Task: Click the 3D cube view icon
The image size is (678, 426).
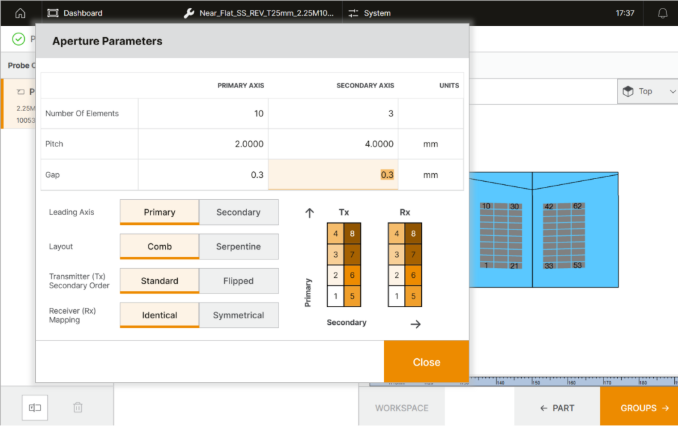Action: [627, 91]
